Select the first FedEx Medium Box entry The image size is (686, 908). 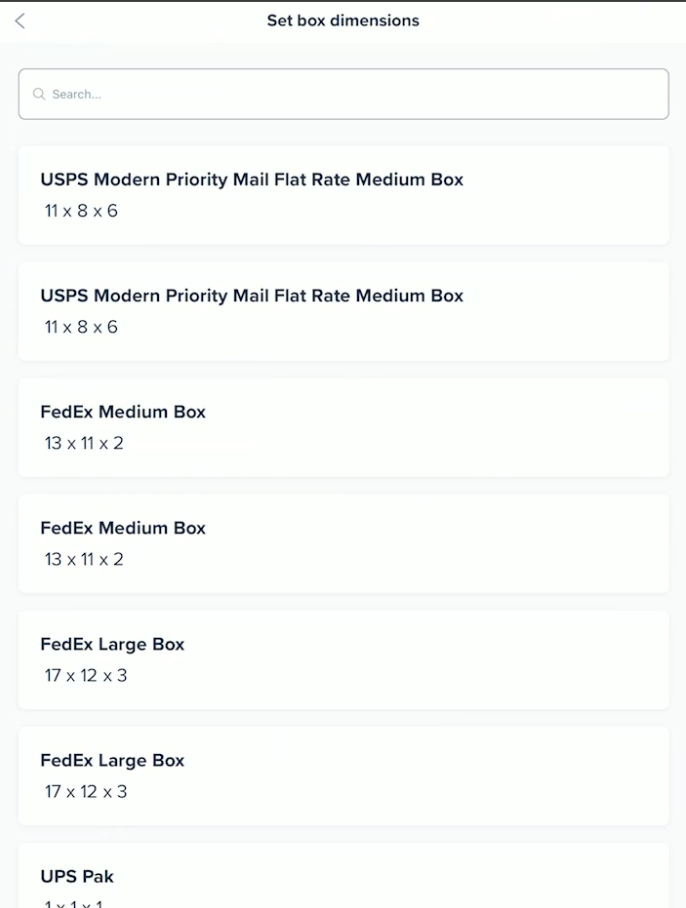pyautogui.click(x=123, y=412)
